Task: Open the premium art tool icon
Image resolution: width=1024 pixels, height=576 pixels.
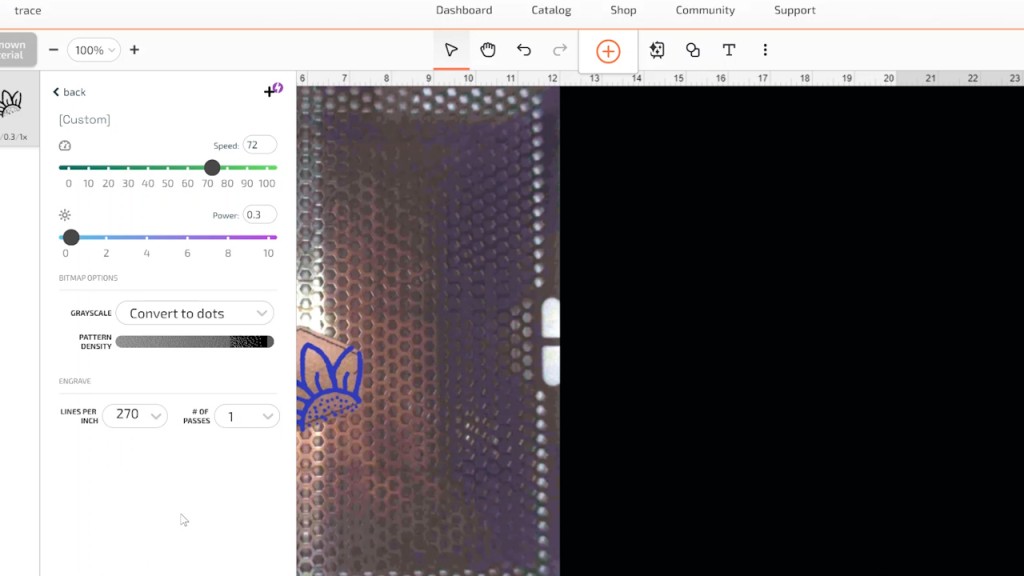Action: click(x=657, y=50)
